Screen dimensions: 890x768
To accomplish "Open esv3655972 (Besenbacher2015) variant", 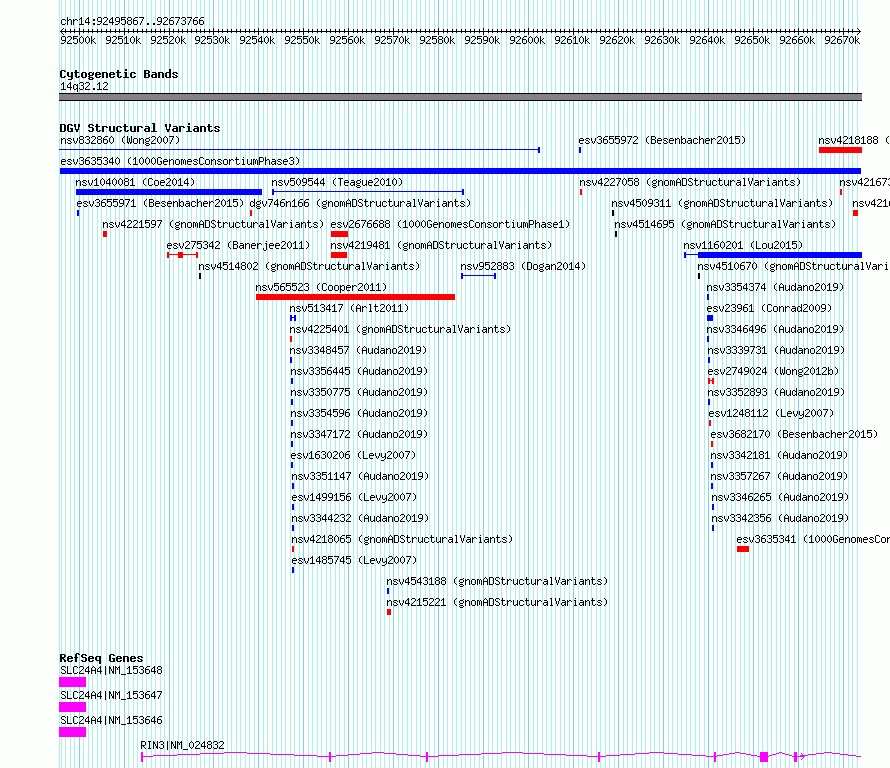I will (x=662, y=140).
